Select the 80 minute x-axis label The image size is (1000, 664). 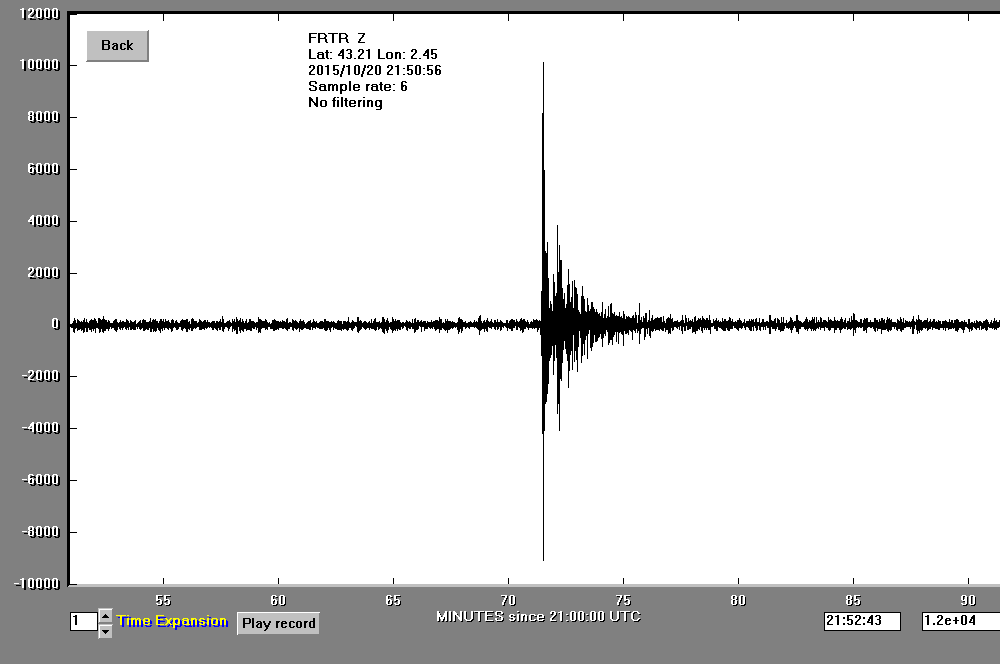(x=738, y=600)
